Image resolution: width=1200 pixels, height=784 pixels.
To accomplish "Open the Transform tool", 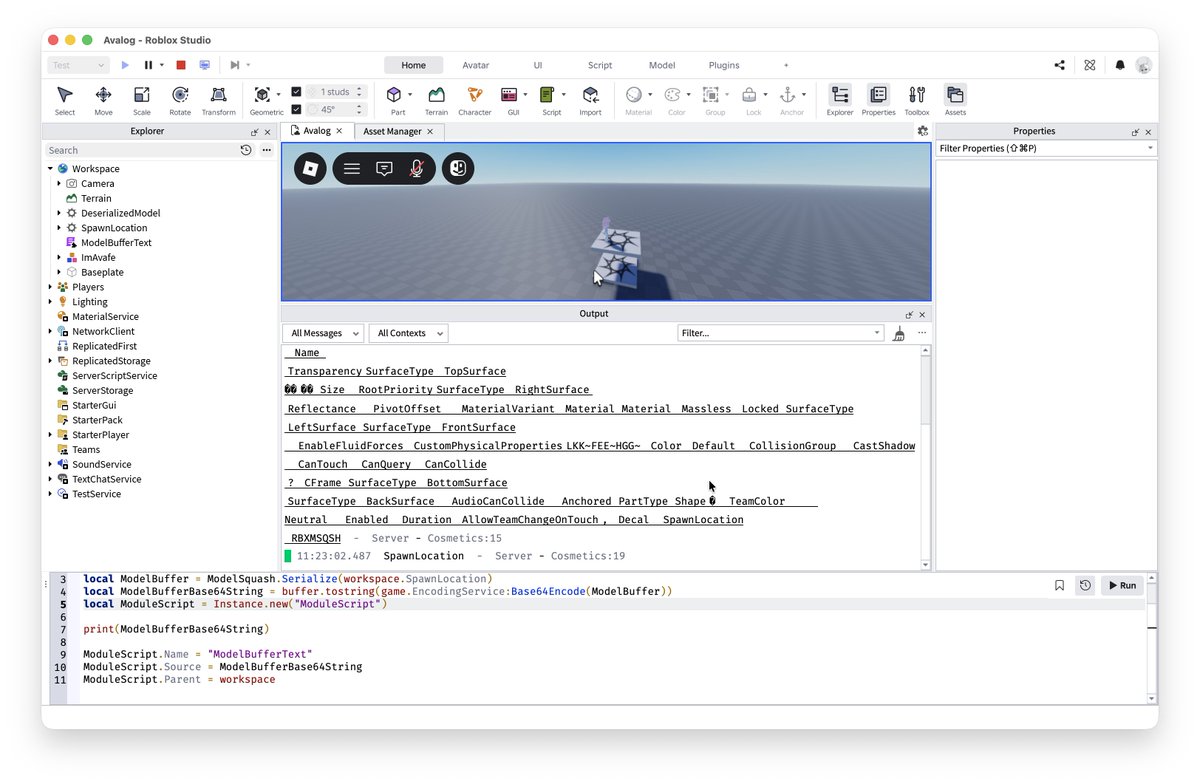I will tap(218, 100).
